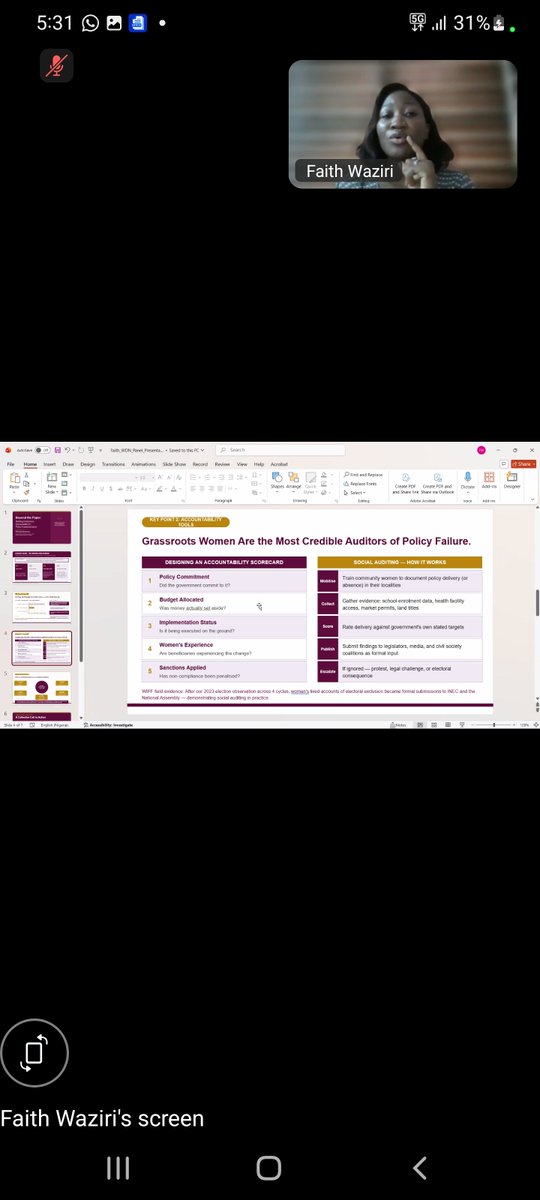The image size is (540, 1200).
Task: Click the Notes button in status bar
Action: click(400, 724)
